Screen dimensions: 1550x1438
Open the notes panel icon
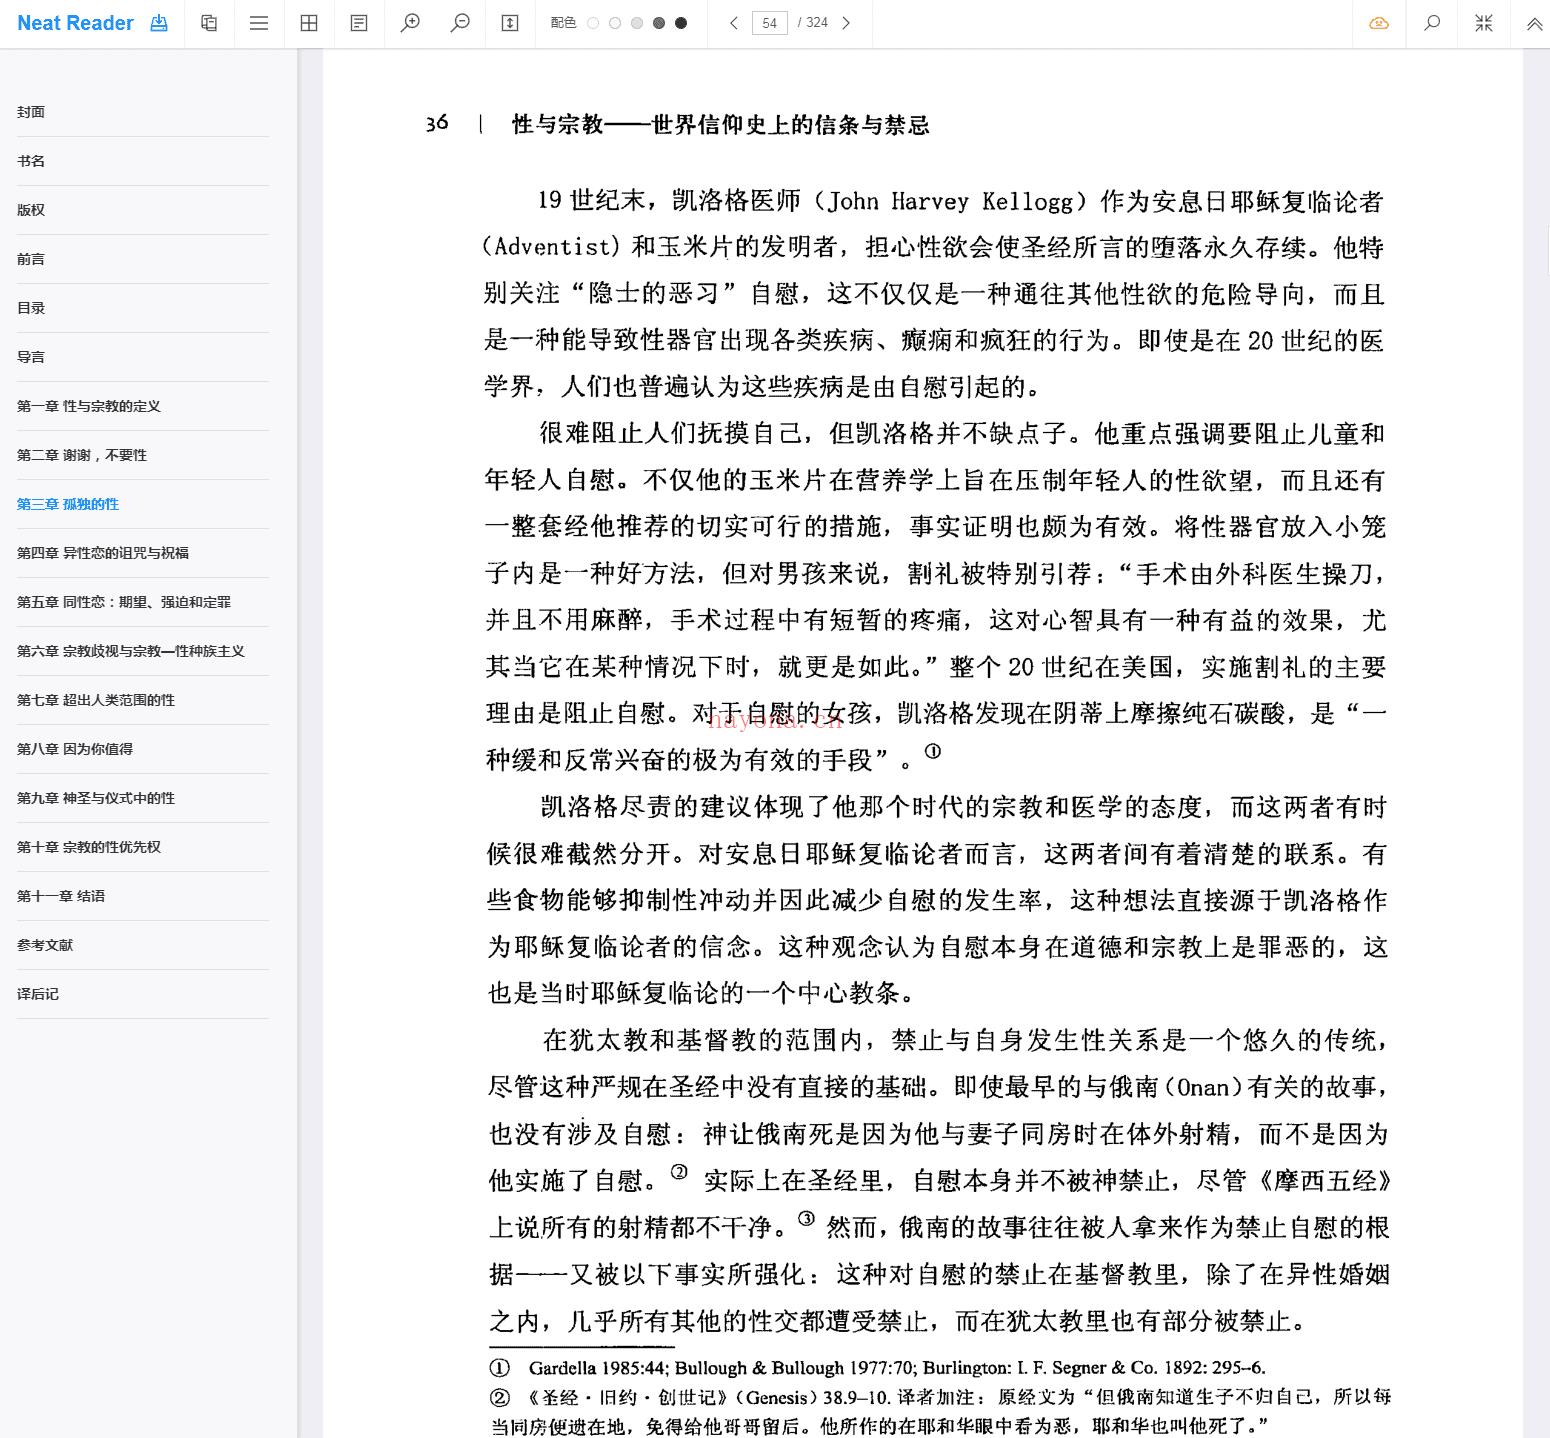click(x=359, y=23)
